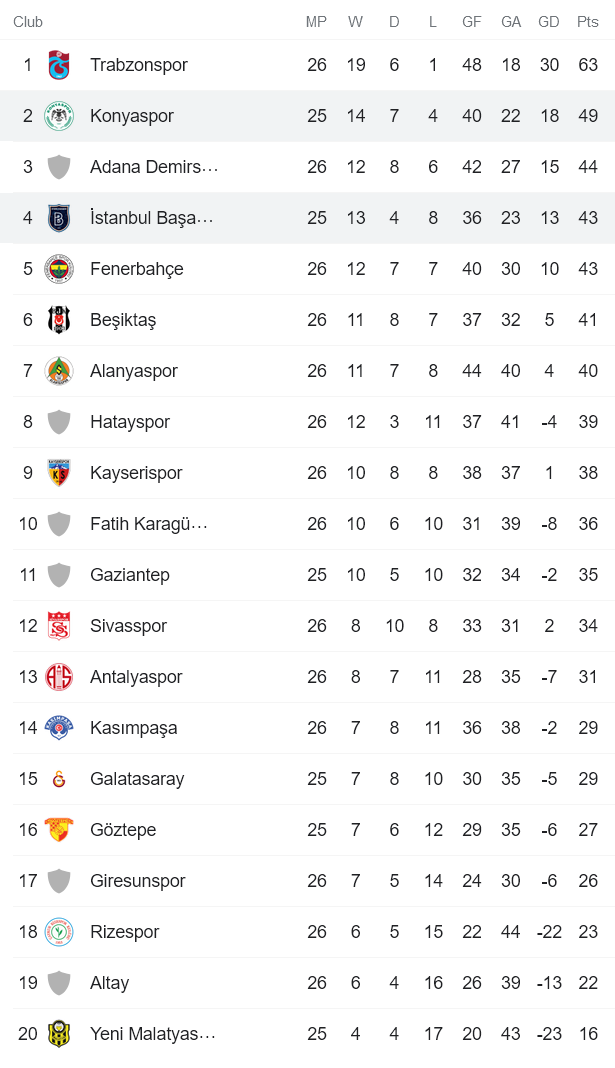
Task: Click the Trabzonspor club crest
Action: pos(60,65)
